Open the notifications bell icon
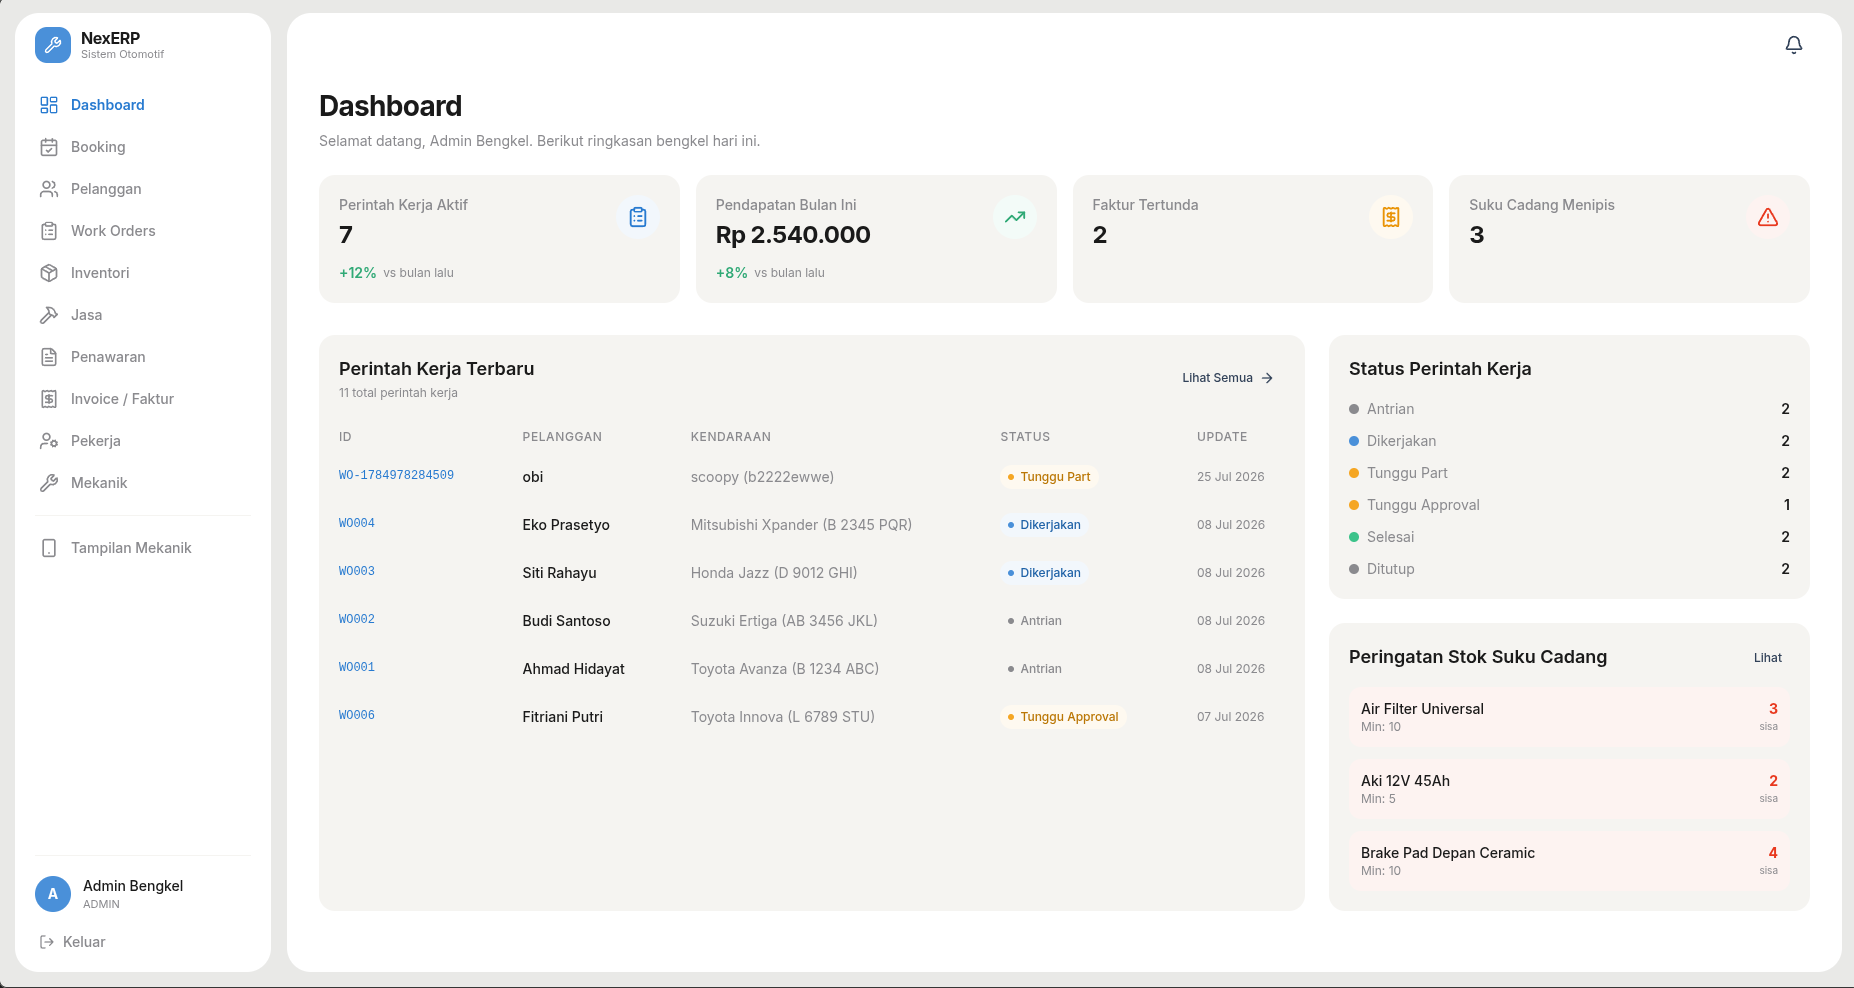The height and width of the screenshot is (988, 1854). tap(1794, 45)
